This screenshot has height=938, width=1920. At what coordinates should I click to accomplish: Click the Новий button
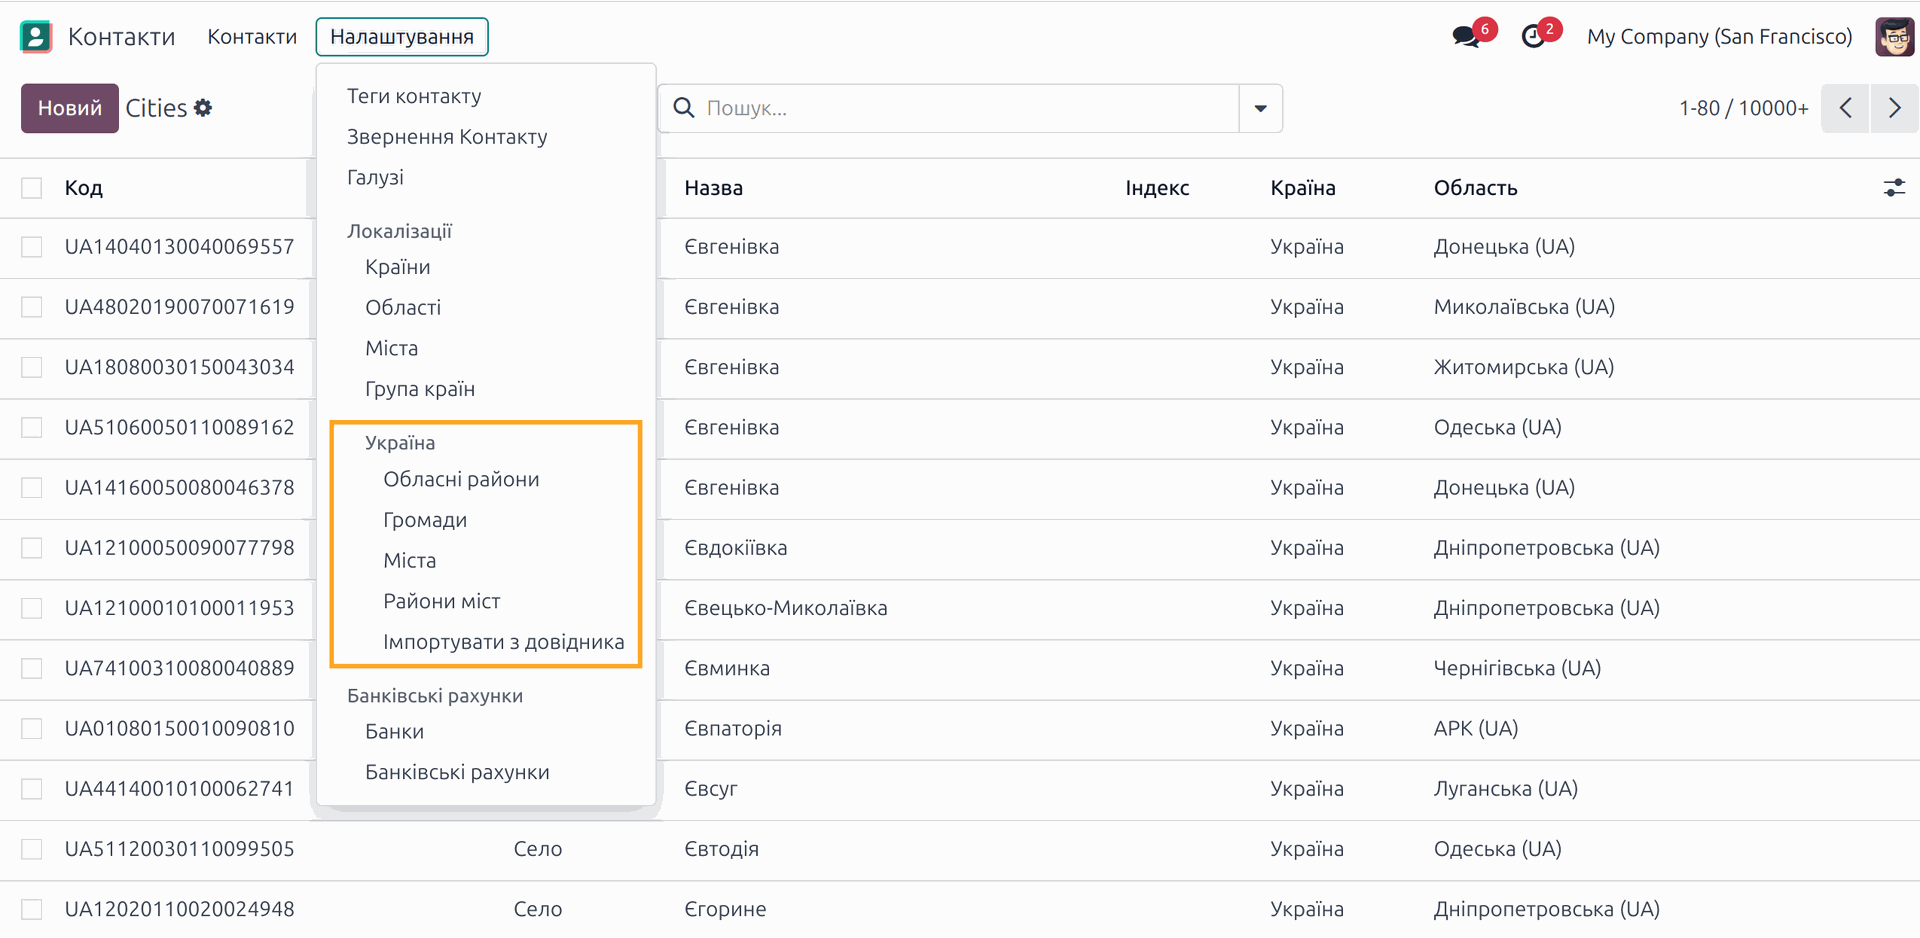[70, 108]
